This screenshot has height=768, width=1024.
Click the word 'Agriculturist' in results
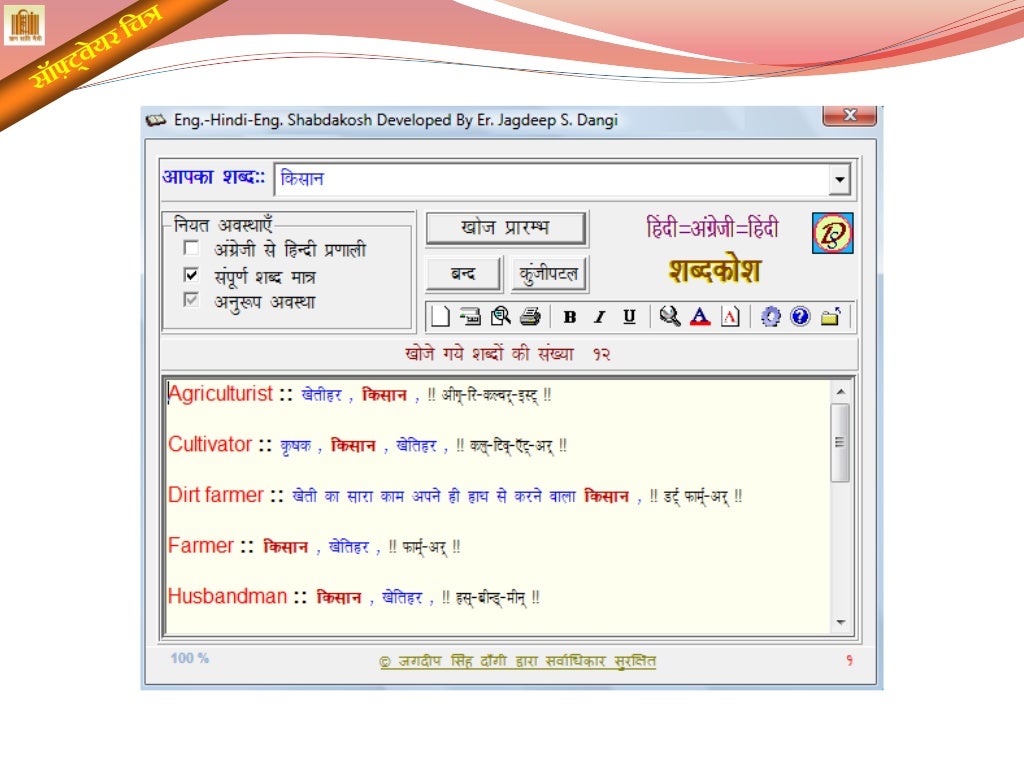pyautogui.click(x=221, y=394)
